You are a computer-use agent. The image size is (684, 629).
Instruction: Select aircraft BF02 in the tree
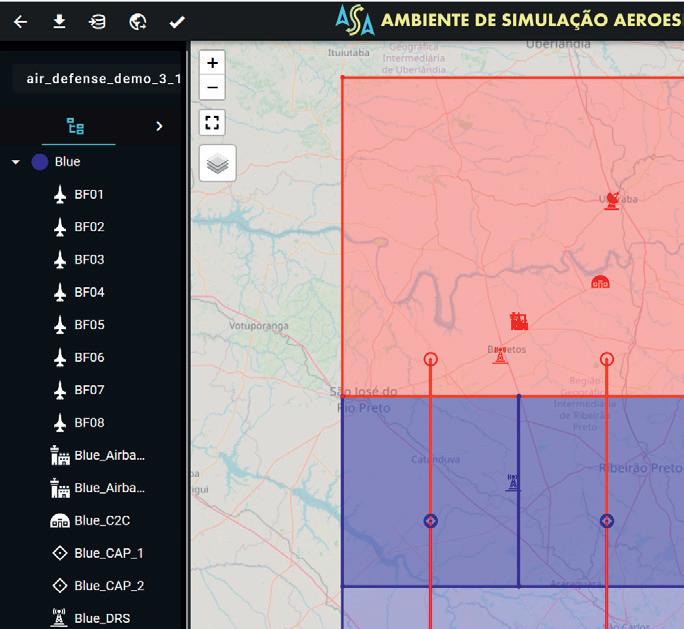(x=90, y=227)
